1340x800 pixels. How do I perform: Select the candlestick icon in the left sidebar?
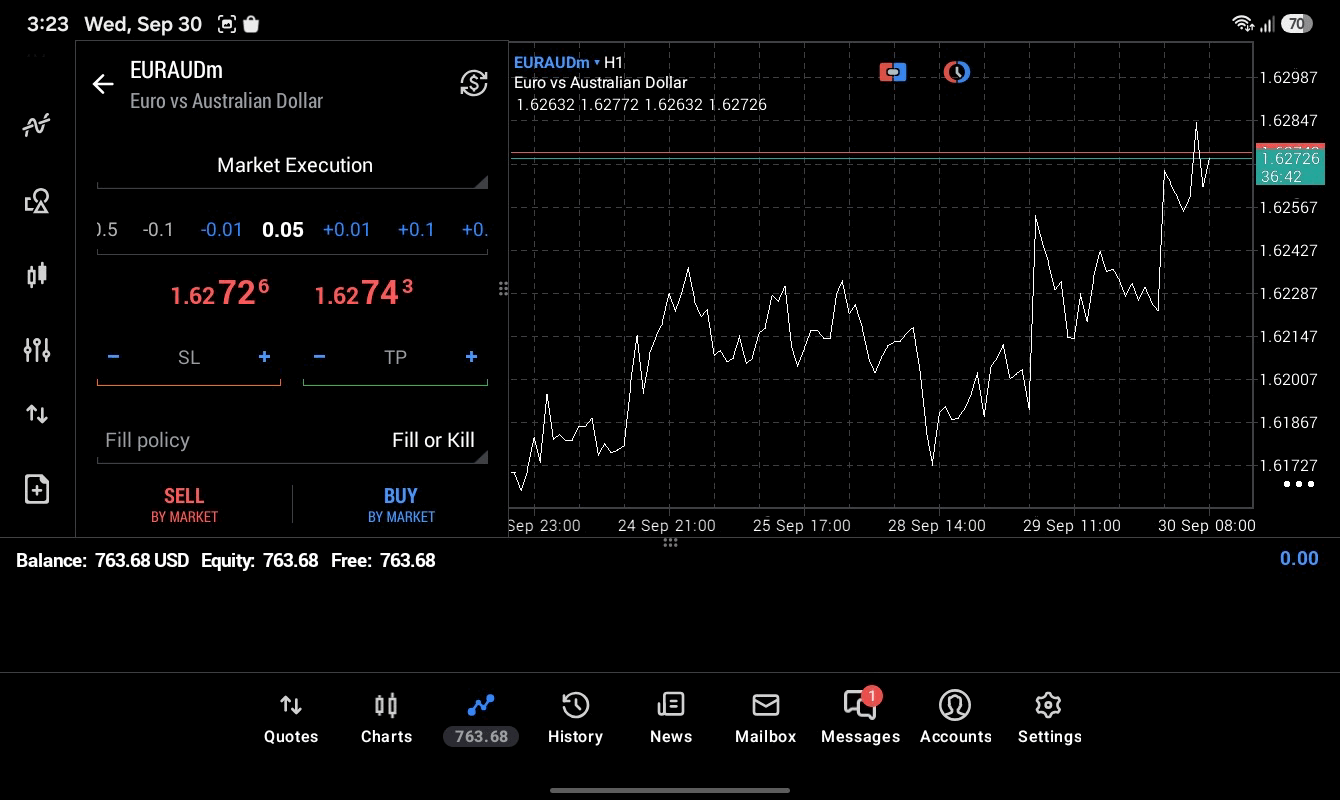37,275
